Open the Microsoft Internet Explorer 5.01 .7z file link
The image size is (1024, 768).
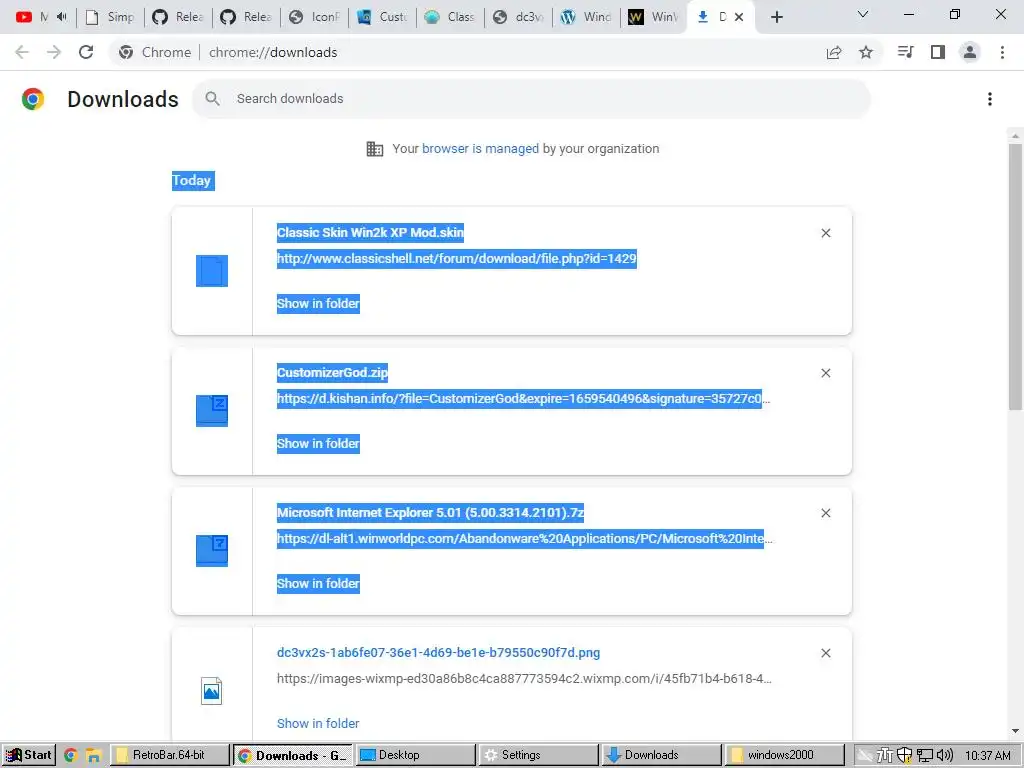click(x=430, y=513)
